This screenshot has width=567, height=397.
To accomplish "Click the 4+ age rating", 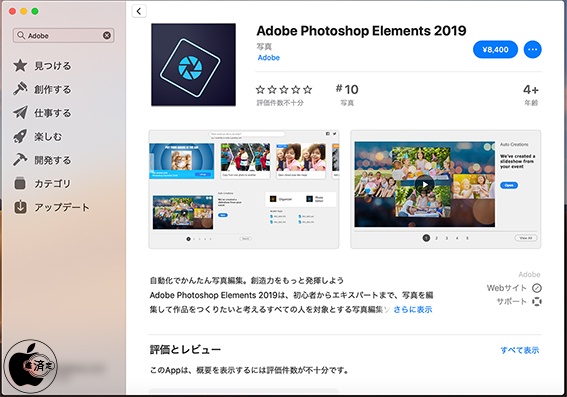I will point(531,95).
